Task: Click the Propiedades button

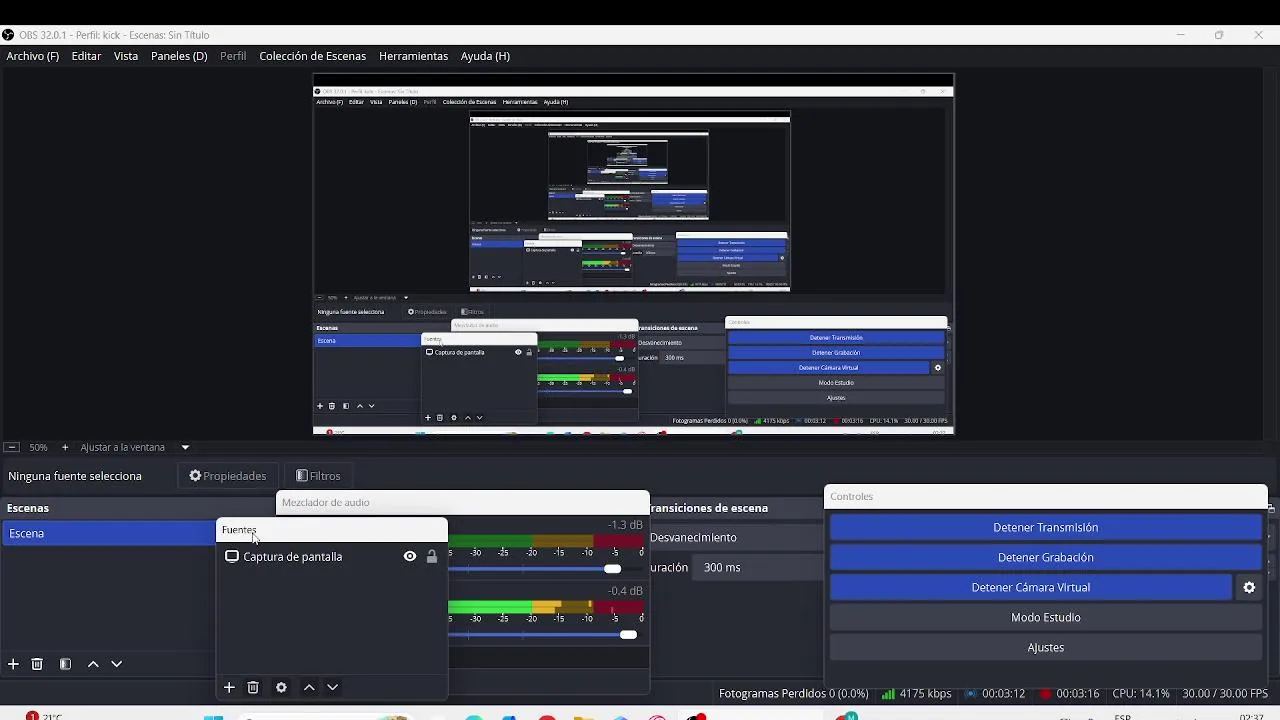Action: click(228, 476)
